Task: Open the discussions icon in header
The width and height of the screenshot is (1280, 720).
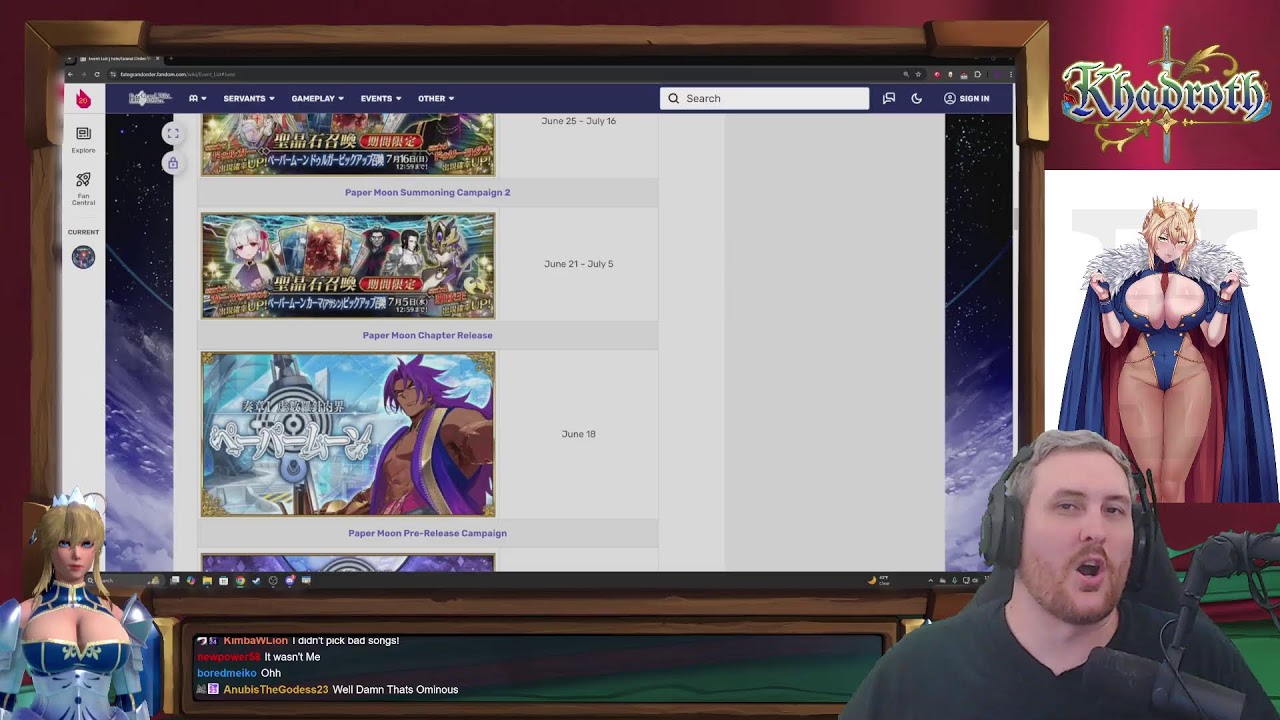Action: pyautogui.click(x=889, y=98)
